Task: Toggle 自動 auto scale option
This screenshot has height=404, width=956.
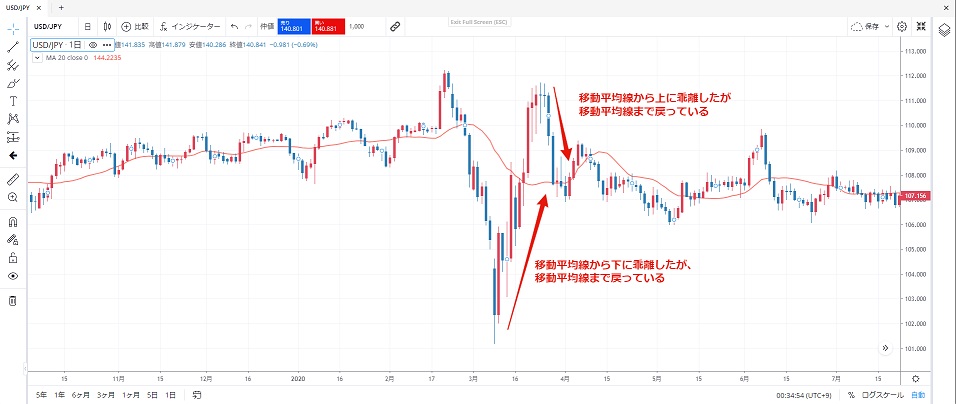Action: [917, 395]
